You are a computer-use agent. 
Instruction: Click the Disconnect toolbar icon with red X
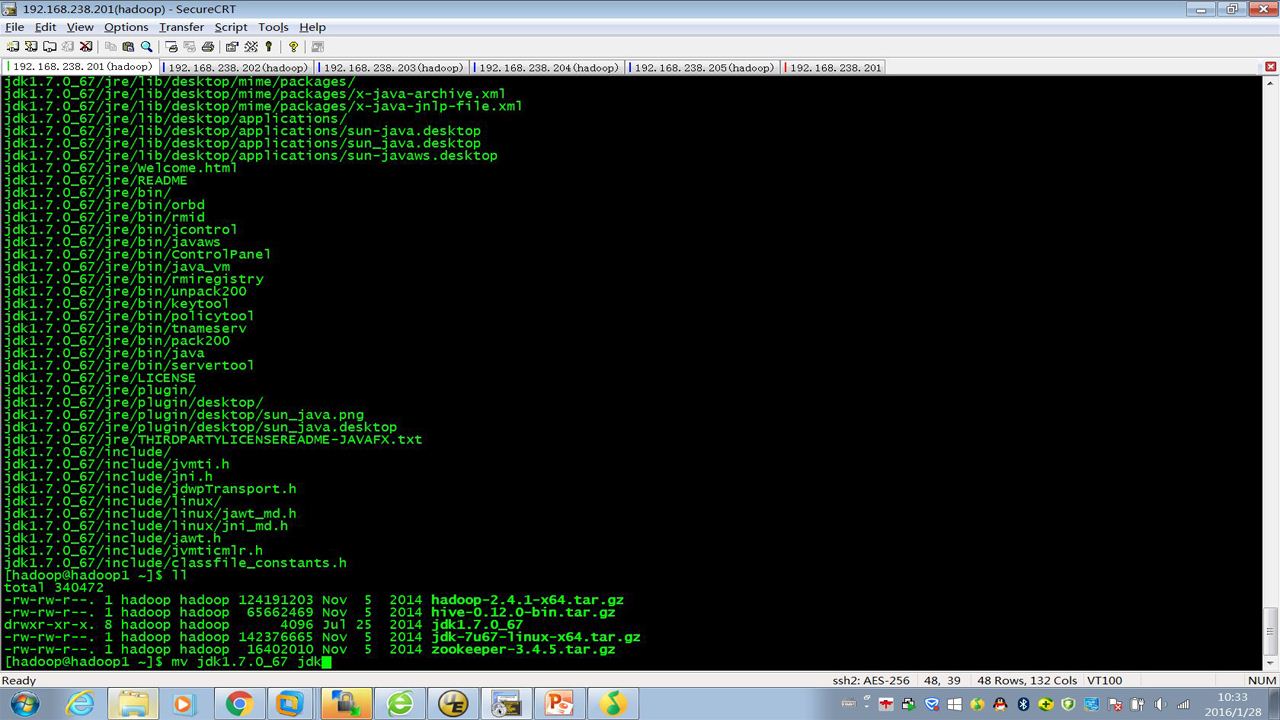click(x=86, y=47)
